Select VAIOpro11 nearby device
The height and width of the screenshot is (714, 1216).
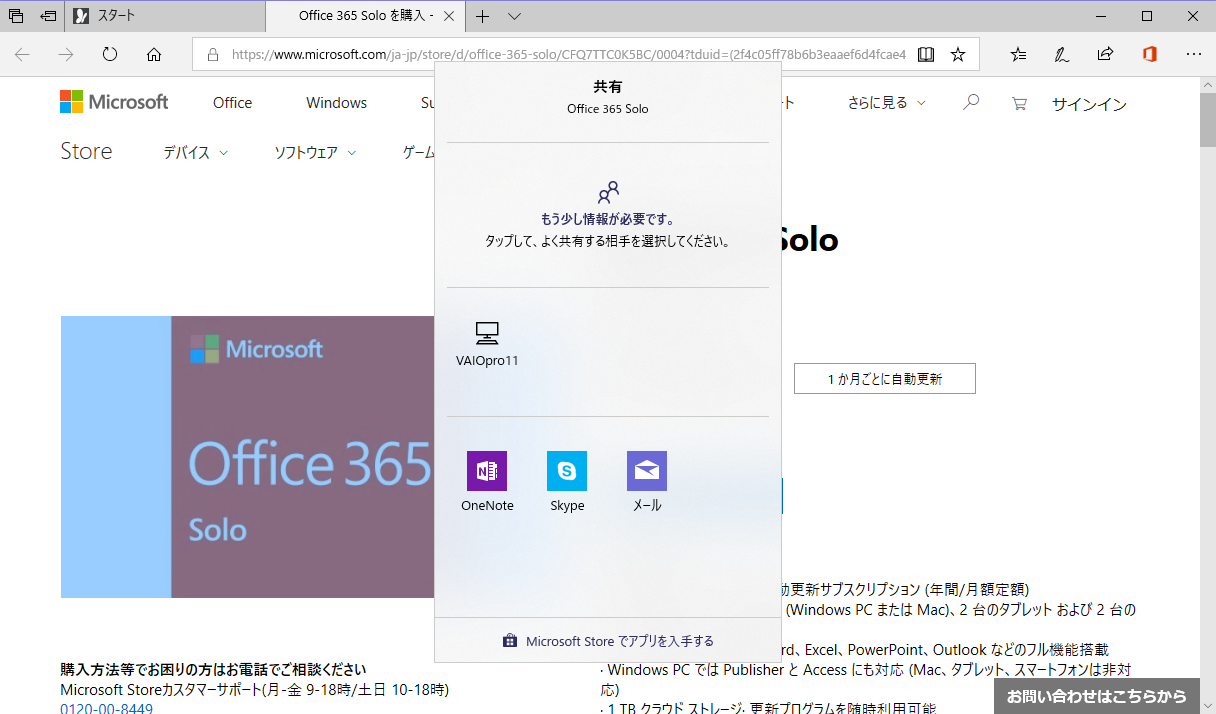(487, 344)
